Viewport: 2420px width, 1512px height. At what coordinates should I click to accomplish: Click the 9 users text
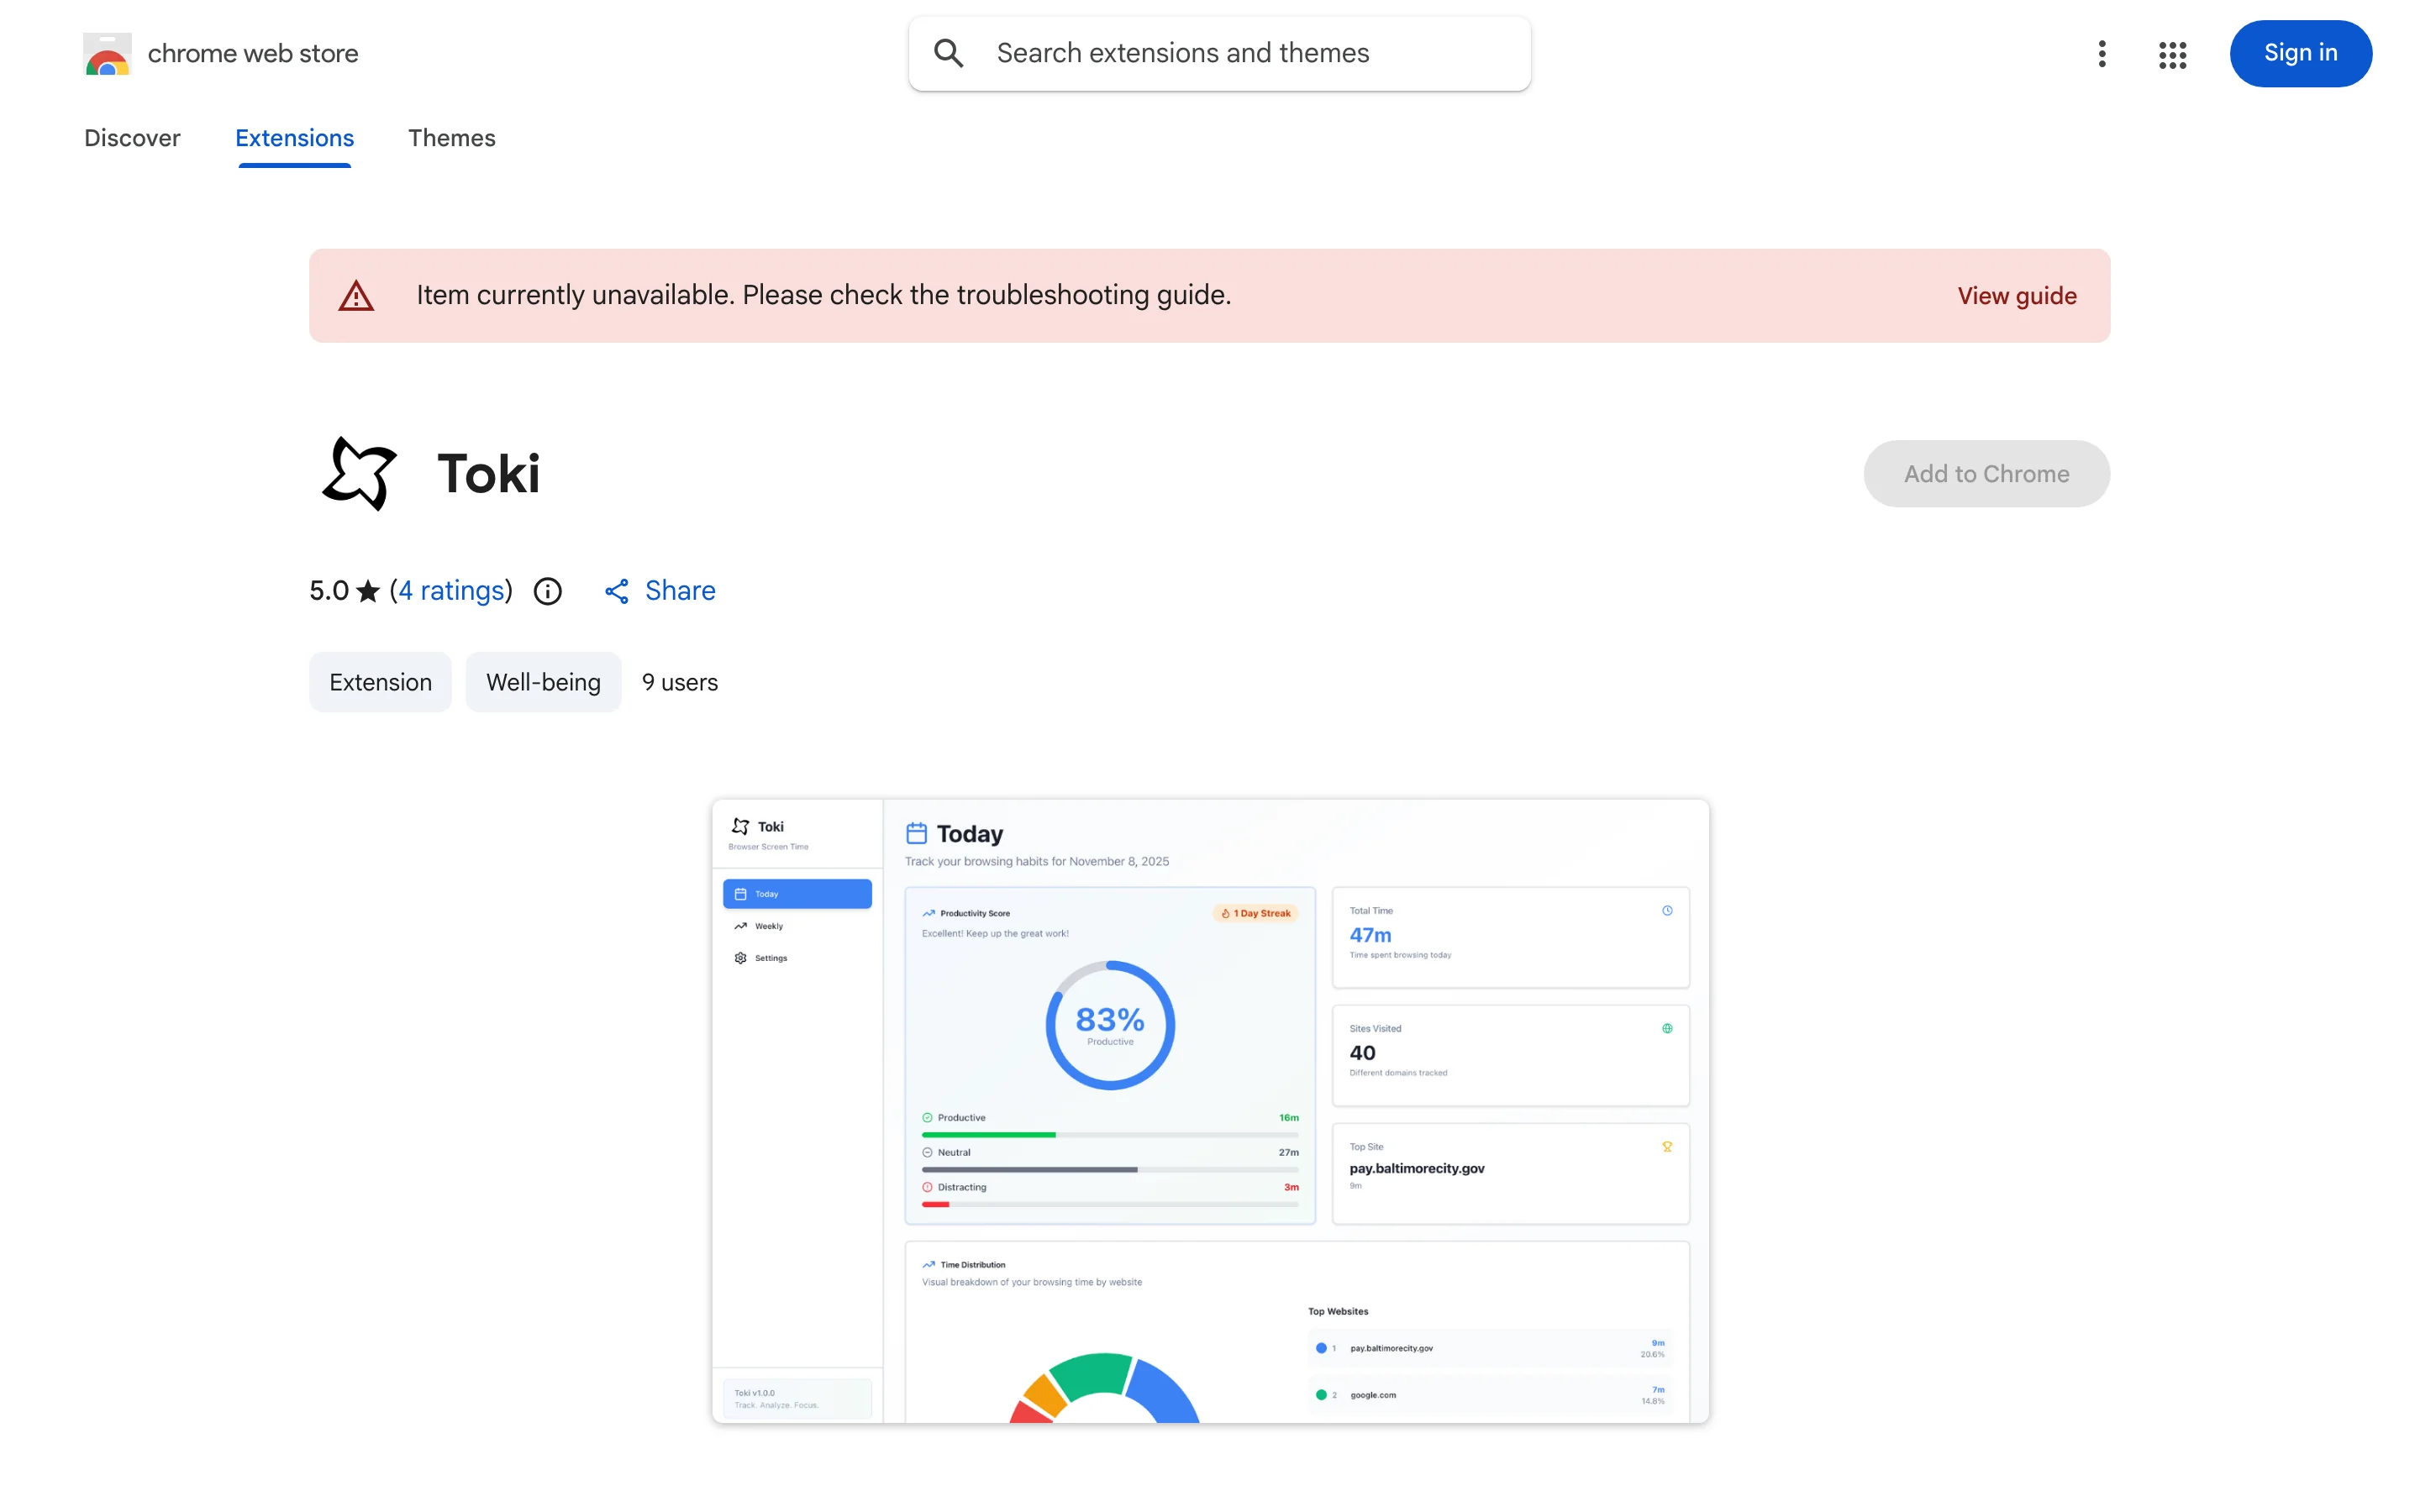[x=680, y=682]
